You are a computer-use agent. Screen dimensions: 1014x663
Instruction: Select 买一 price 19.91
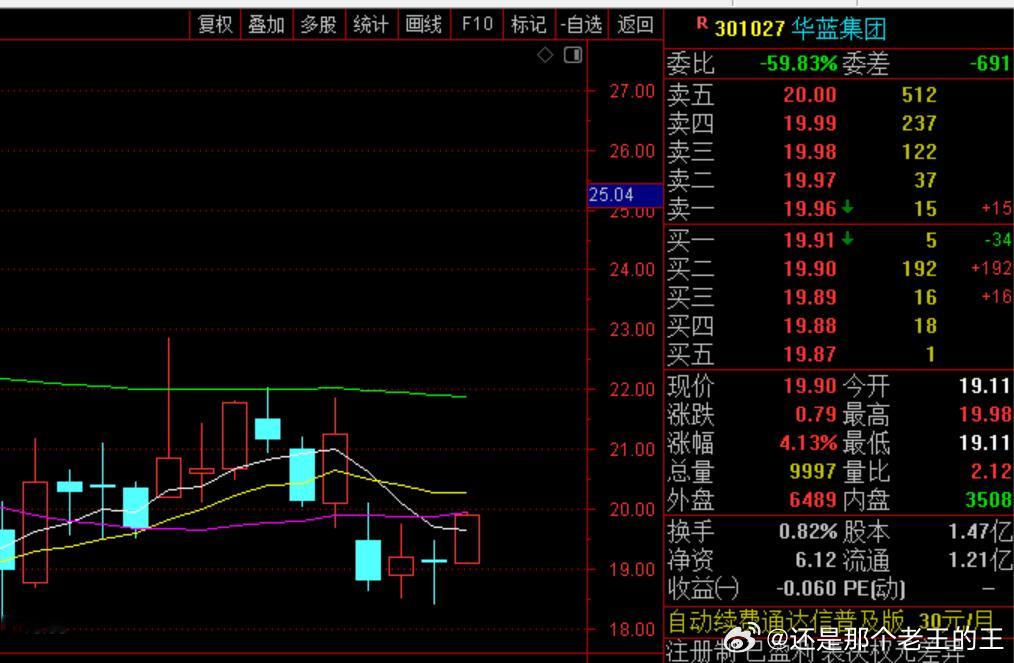click(x=810, y=241)
